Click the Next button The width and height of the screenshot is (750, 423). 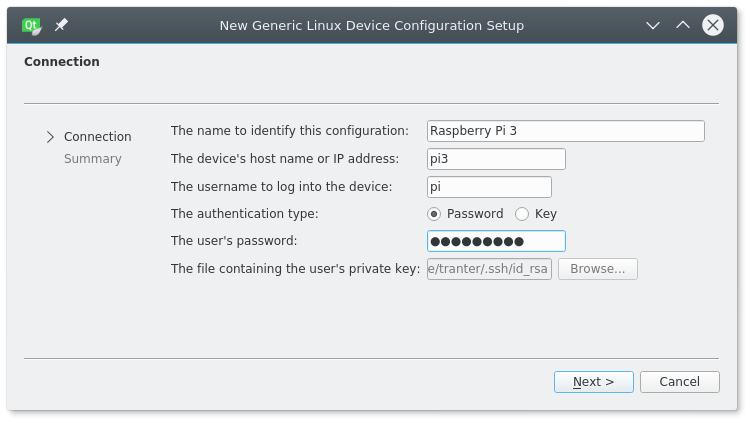pyautogui.click(x=595, y=382)
